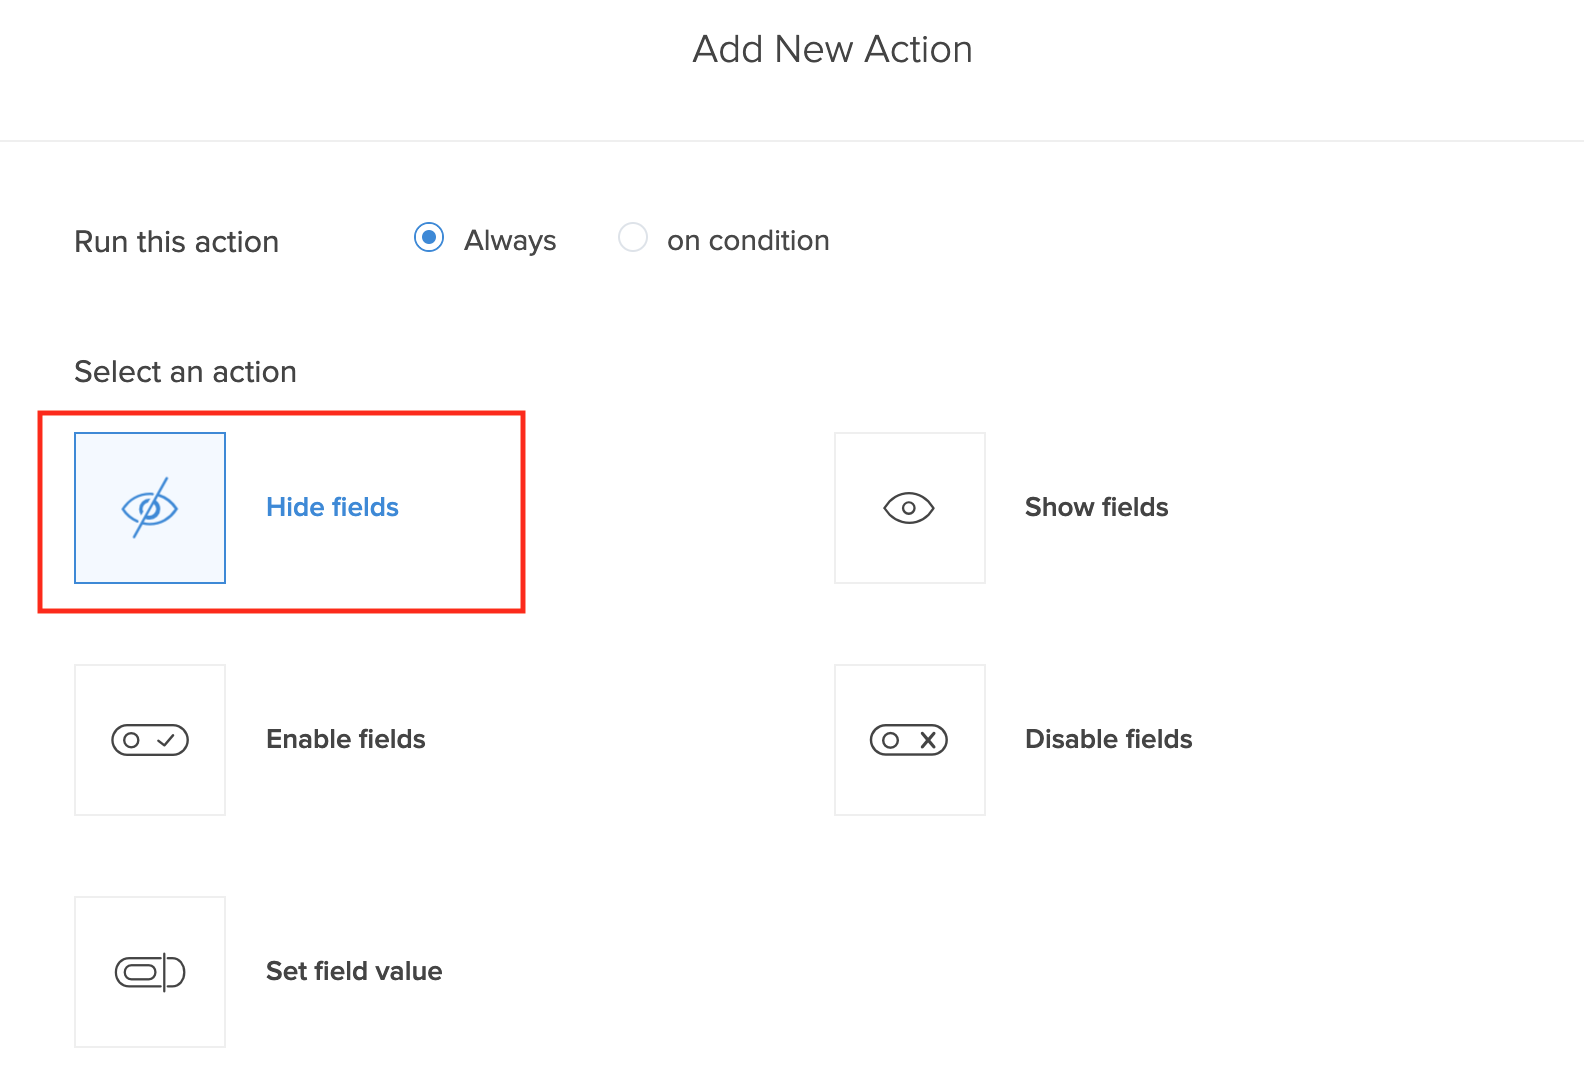Screen dimensions: 1584x1090
Task: Click the Set field value text label
Action: [x=354, y=971]
